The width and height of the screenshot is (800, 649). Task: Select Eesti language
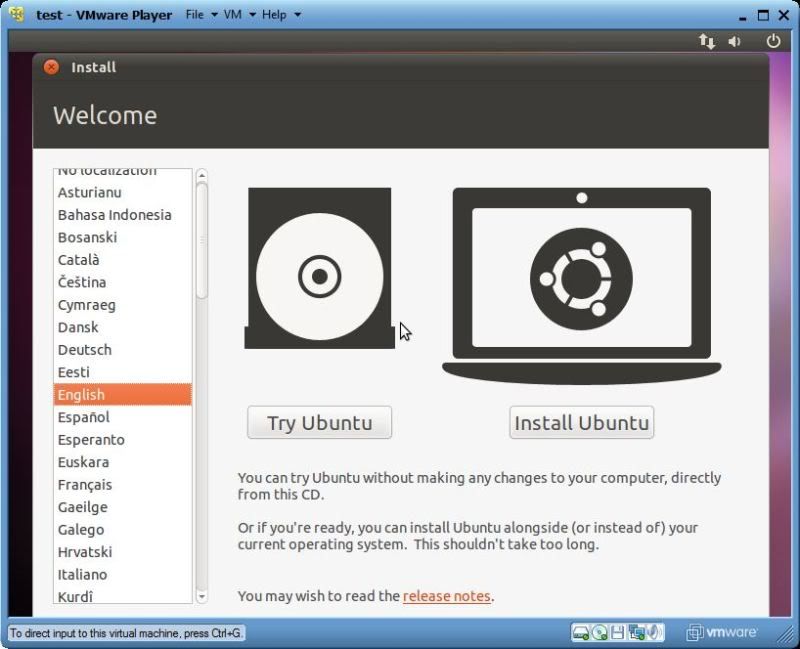[x=122, y=372]
